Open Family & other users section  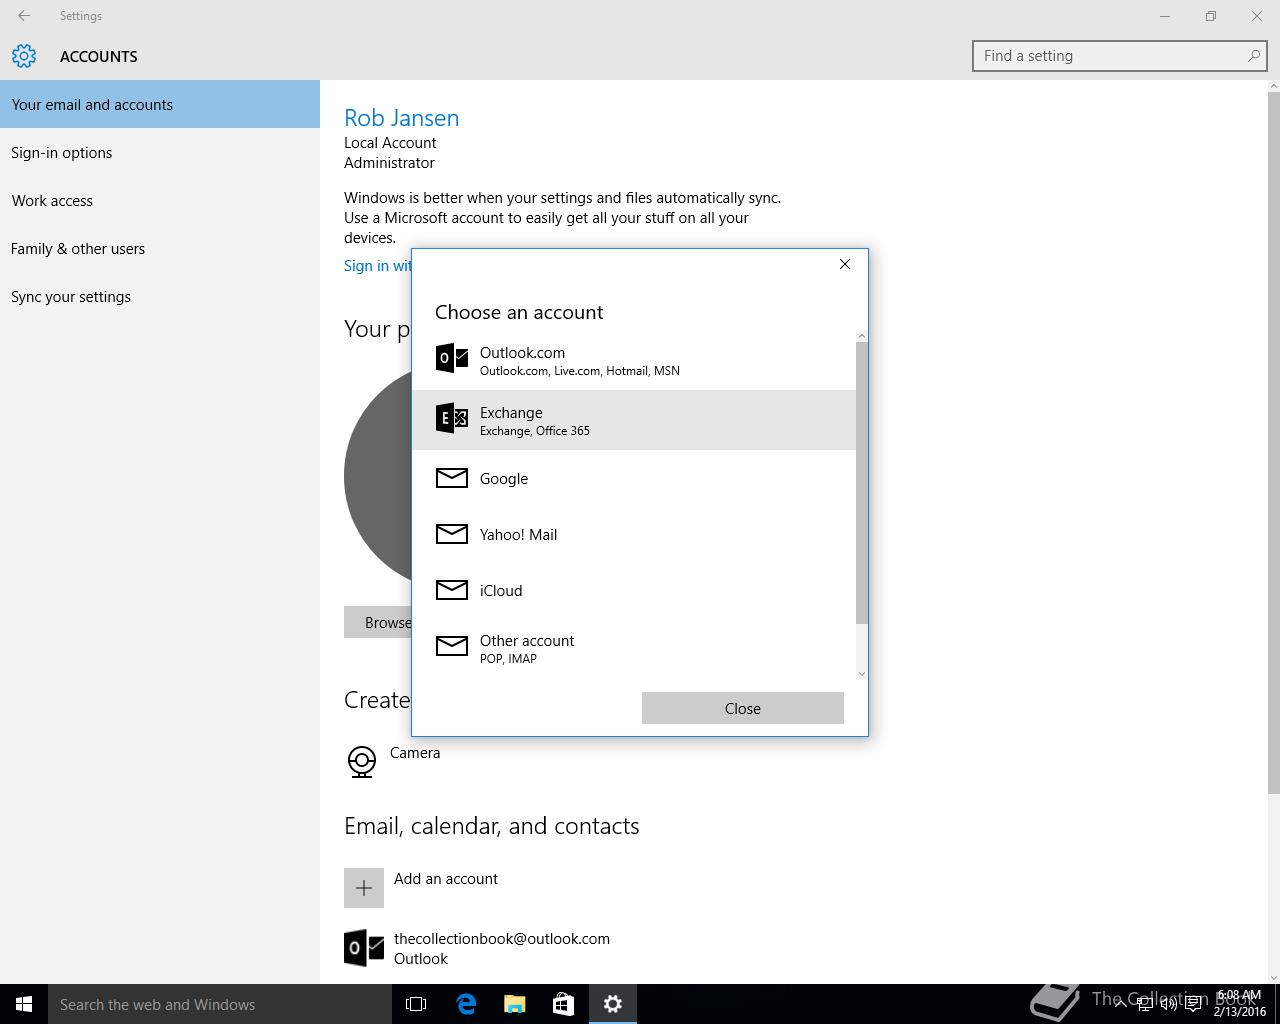[160, 248]
